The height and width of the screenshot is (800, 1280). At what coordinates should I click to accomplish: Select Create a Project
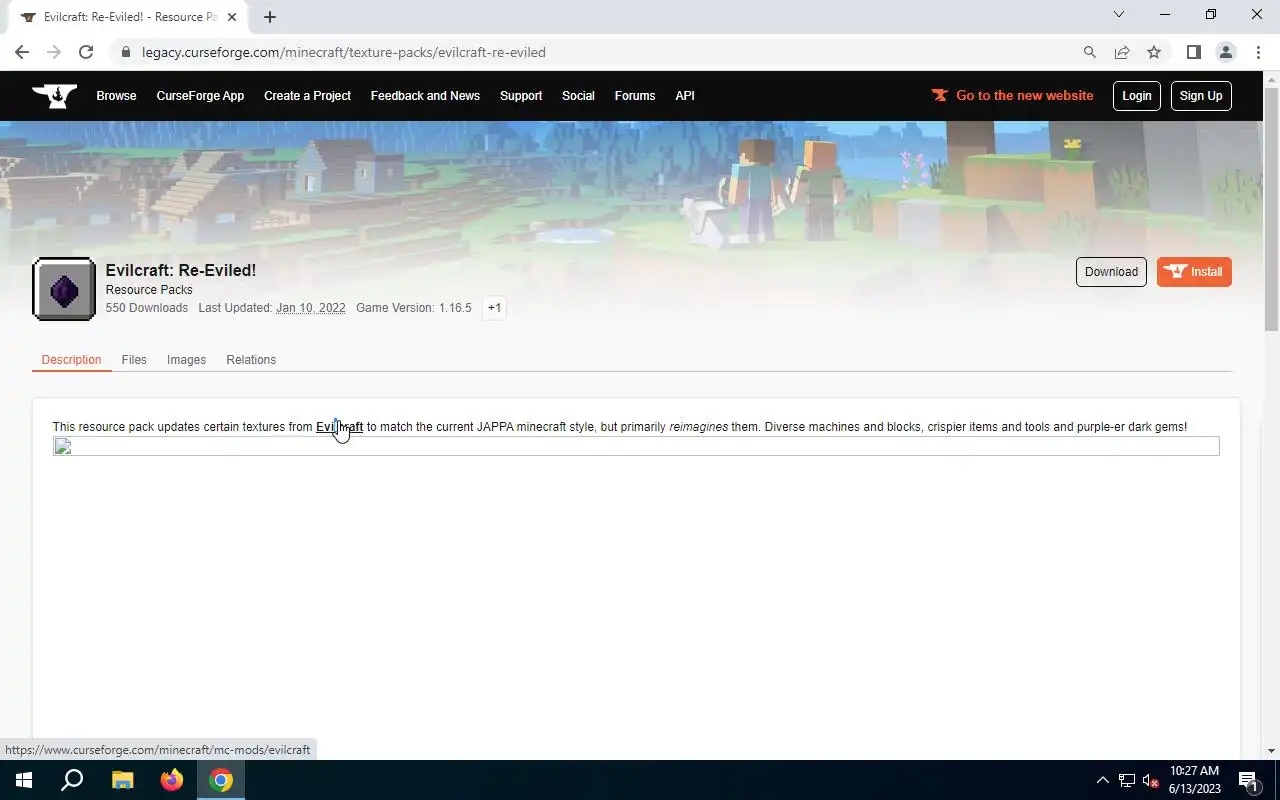pyautogui.click(x=307, y=96)
